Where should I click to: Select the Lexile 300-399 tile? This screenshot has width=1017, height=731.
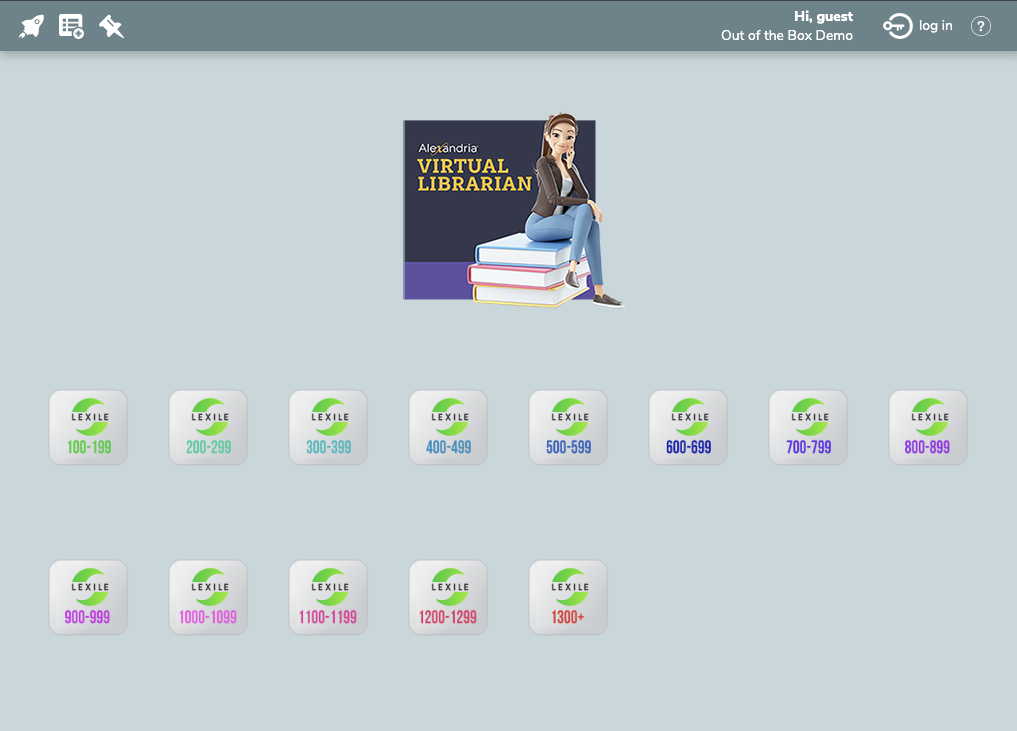point(328,427)
